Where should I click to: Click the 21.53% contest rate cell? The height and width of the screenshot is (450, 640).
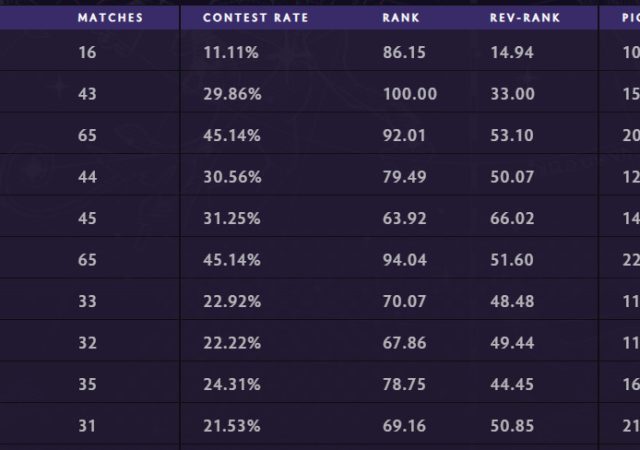point(232,426)
